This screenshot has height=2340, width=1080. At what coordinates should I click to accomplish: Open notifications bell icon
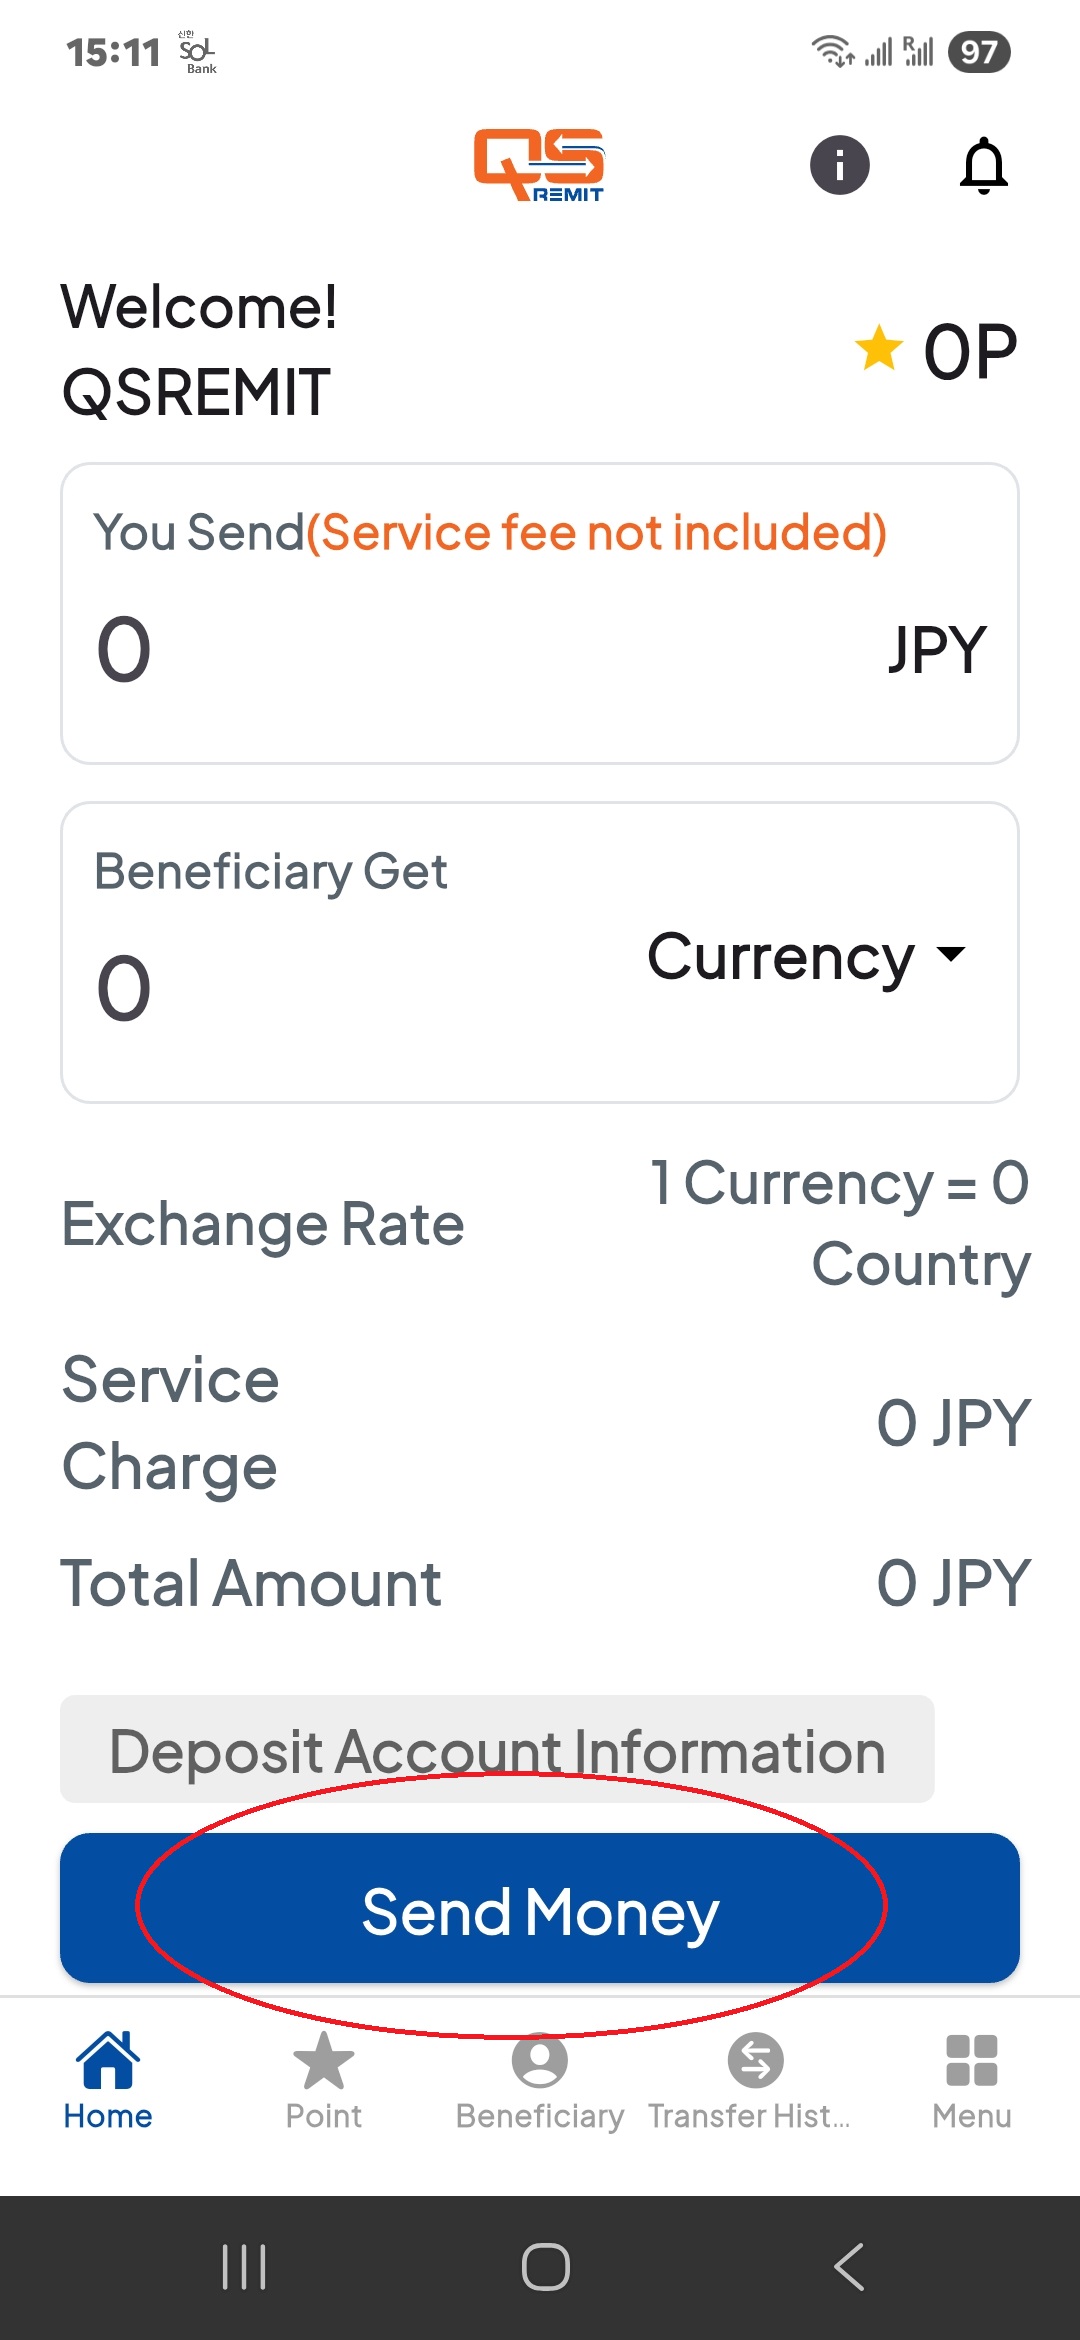[983, 165]
